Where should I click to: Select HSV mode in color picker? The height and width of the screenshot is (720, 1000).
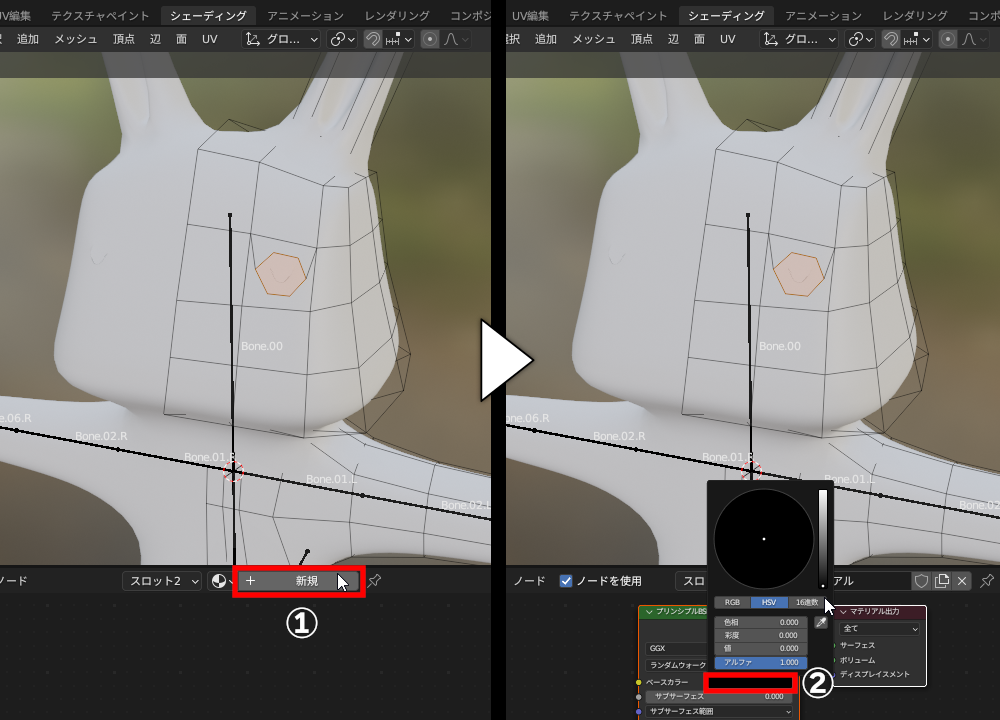tap(769, 602)
